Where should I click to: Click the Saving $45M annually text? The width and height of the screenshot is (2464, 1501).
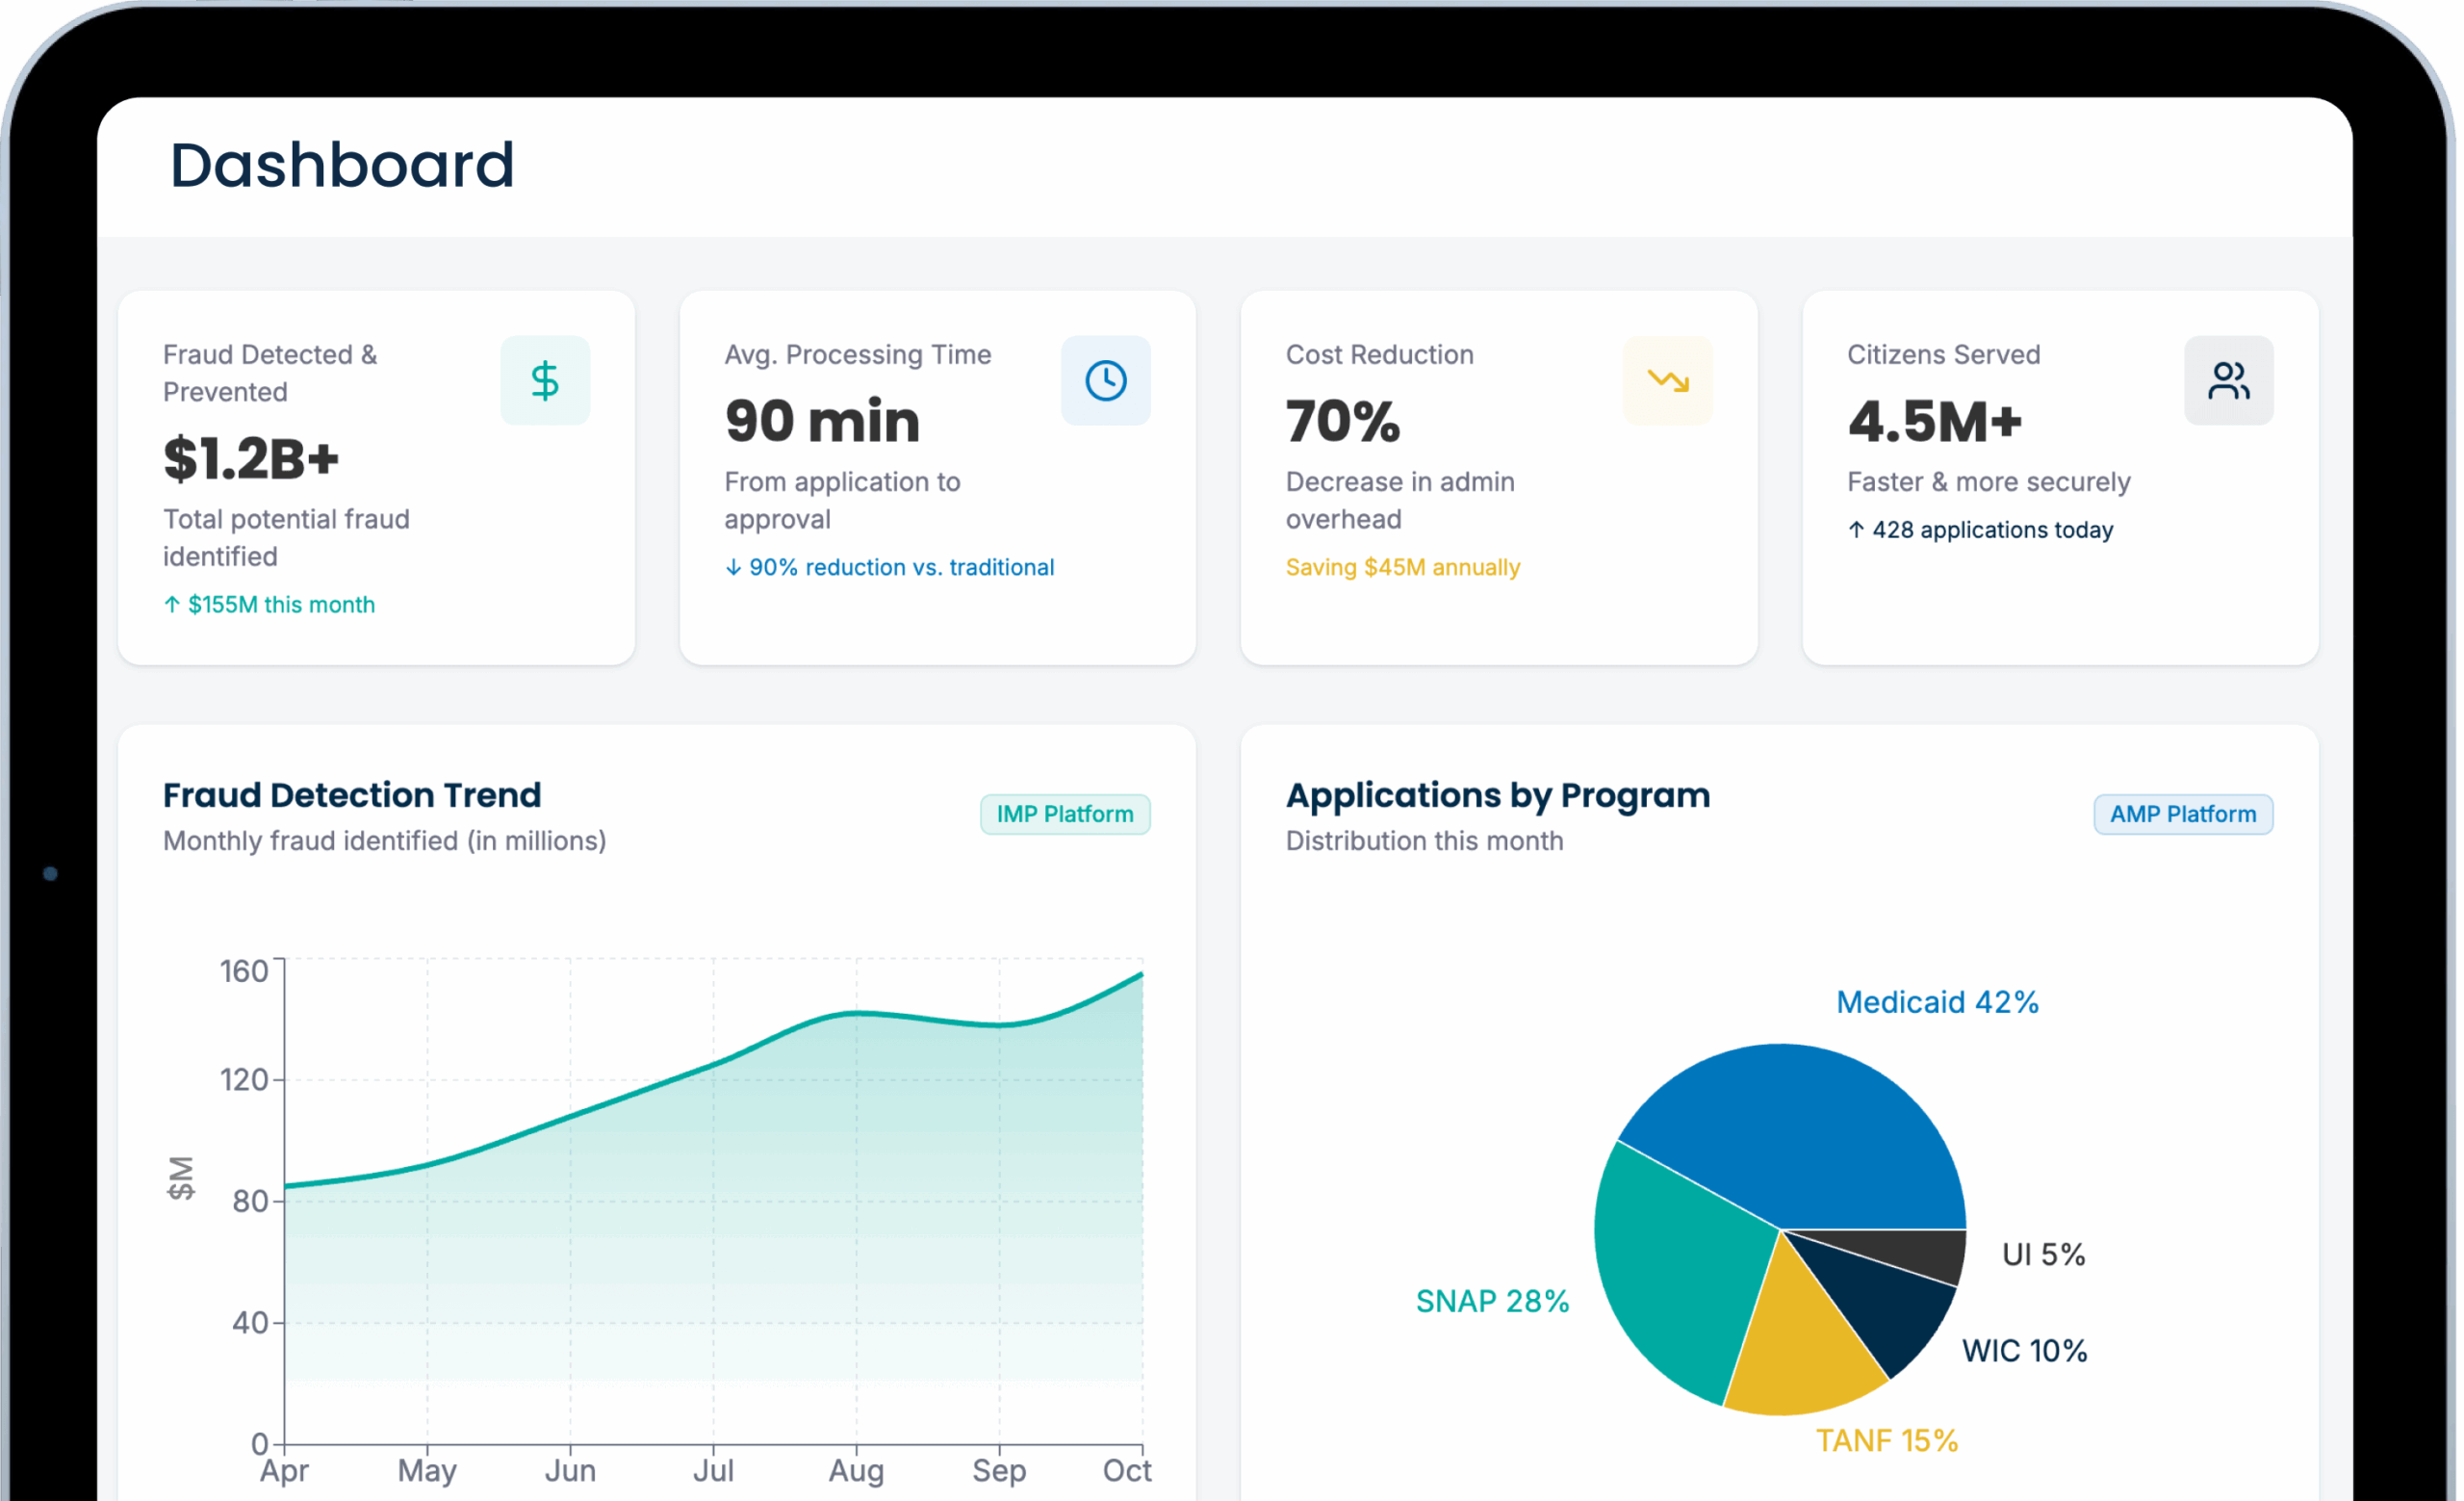coord(1402,567)
